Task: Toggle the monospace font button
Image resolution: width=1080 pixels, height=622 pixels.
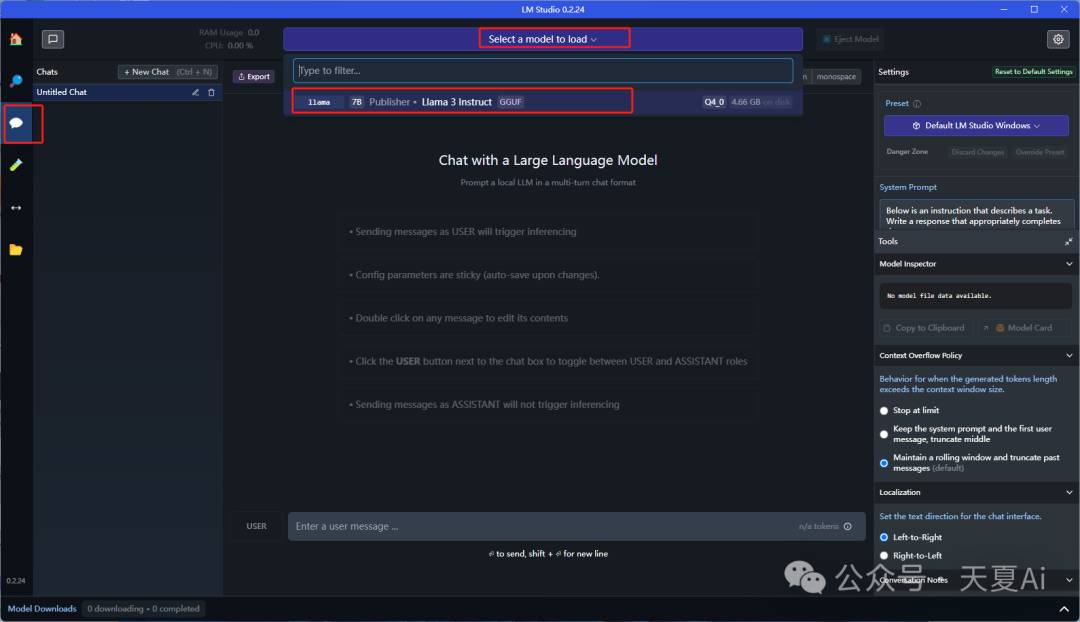Action: [836, 76]
